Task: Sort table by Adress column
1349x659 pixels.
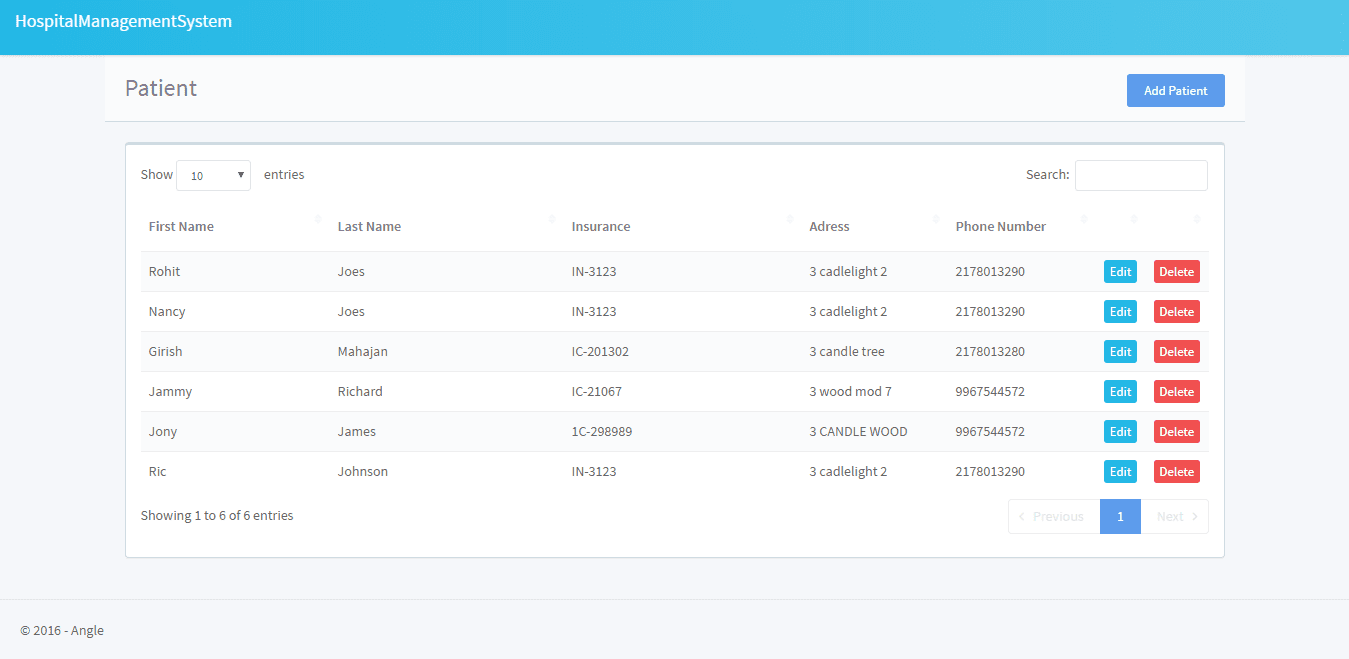Action: tap(829, 226)
